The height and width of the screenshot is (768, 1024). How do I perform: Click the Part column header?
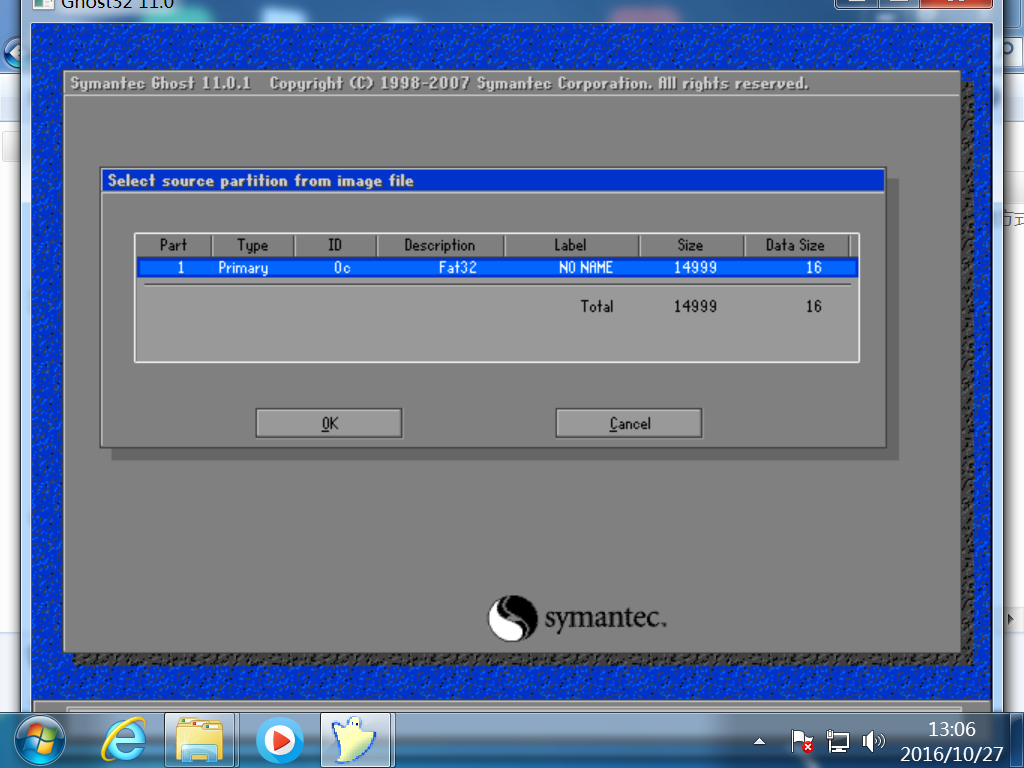173,245
